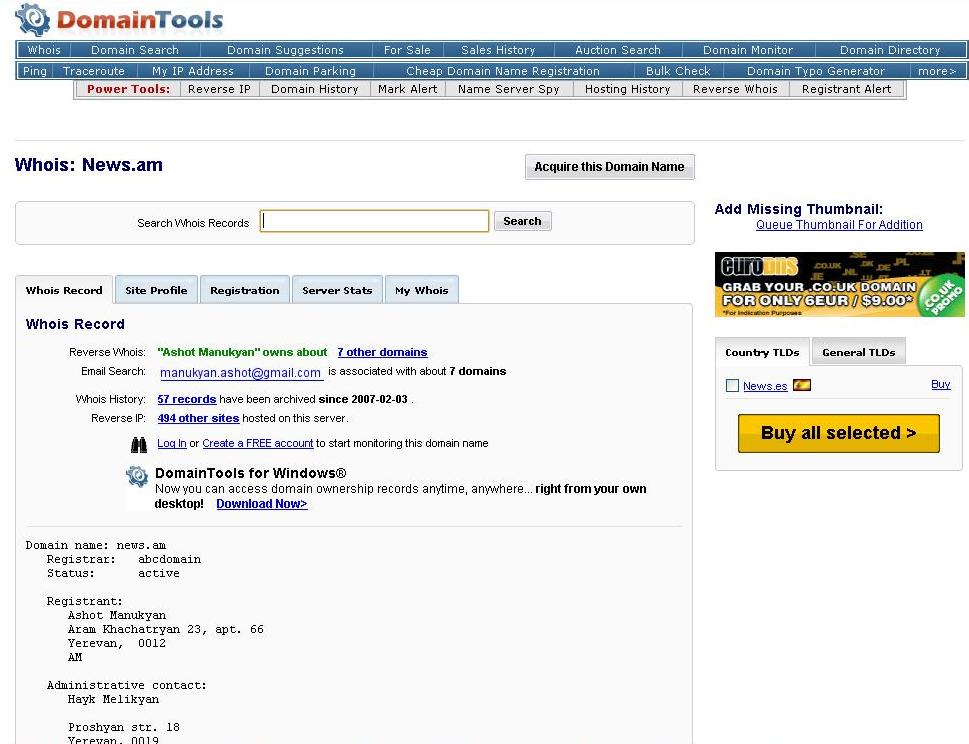
Task: Switch to the My Whois tab
Action: (421, 290)
